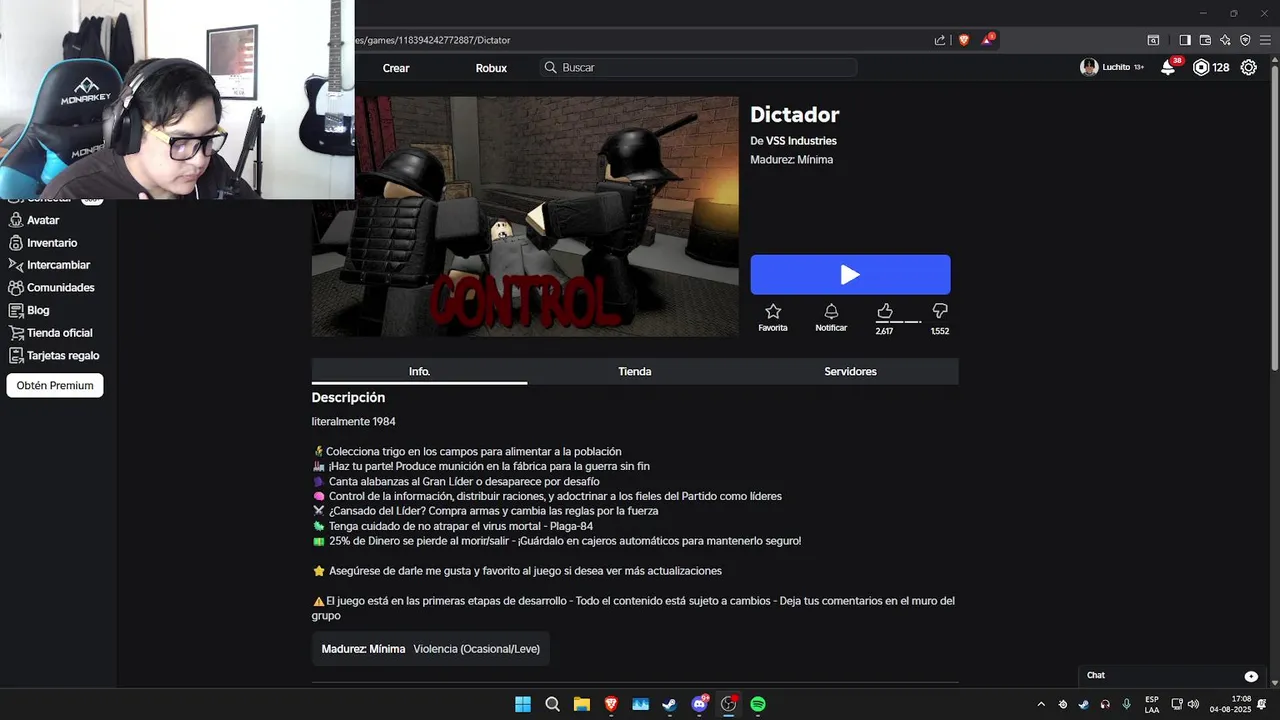Click the Violencia (Ocasional/Leve) label
The height and width of the screenshot is (720, 1280).
[x=476, y=649]
